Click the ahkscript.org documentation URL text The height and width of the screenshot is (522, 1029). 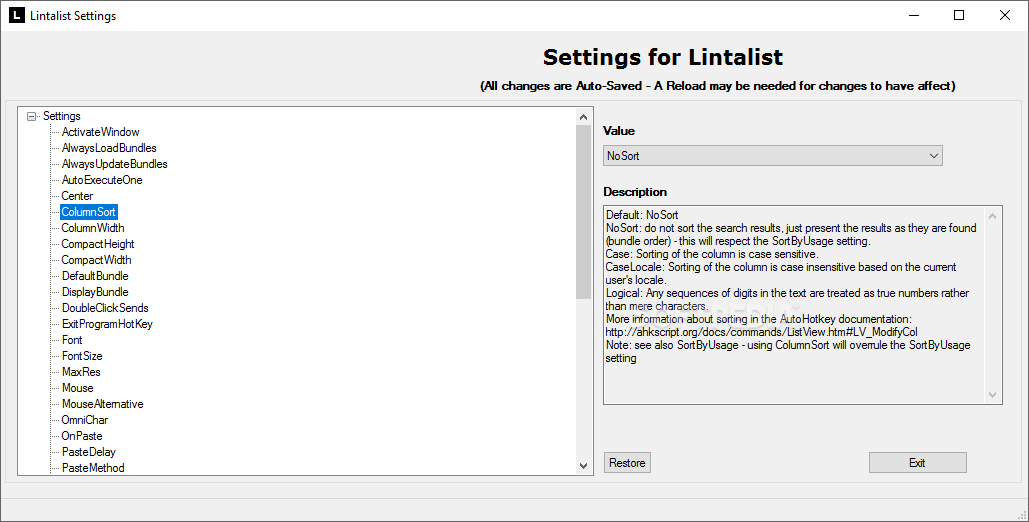click(761, 332)
